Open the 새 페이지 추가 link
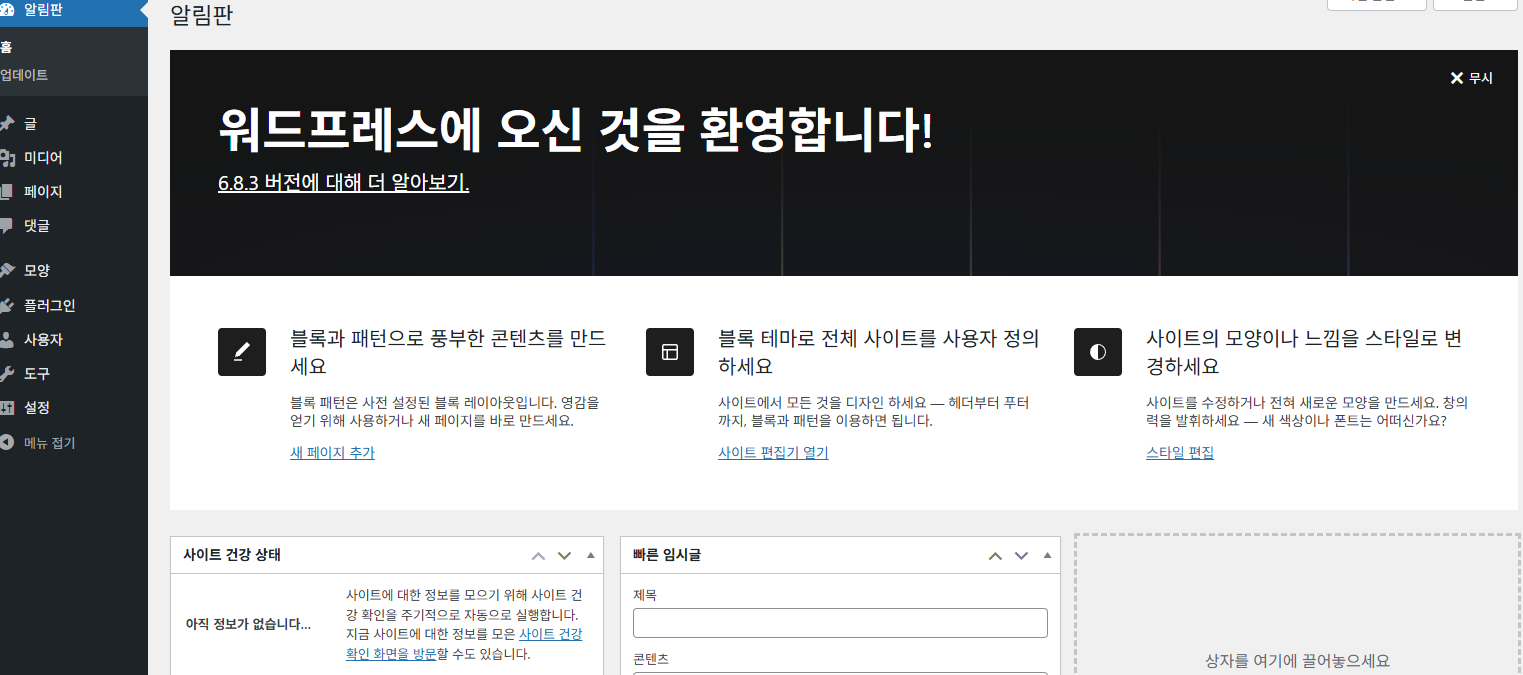1523x675 pixels. [x=332, y=453]
